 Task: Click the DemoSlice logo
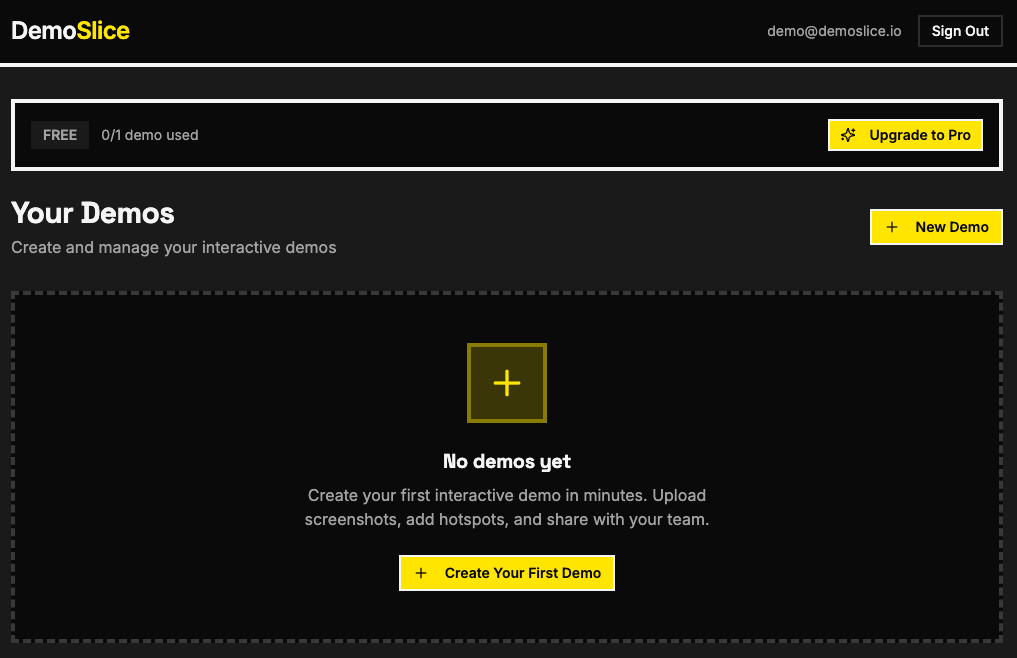click(x=70, y=30)
